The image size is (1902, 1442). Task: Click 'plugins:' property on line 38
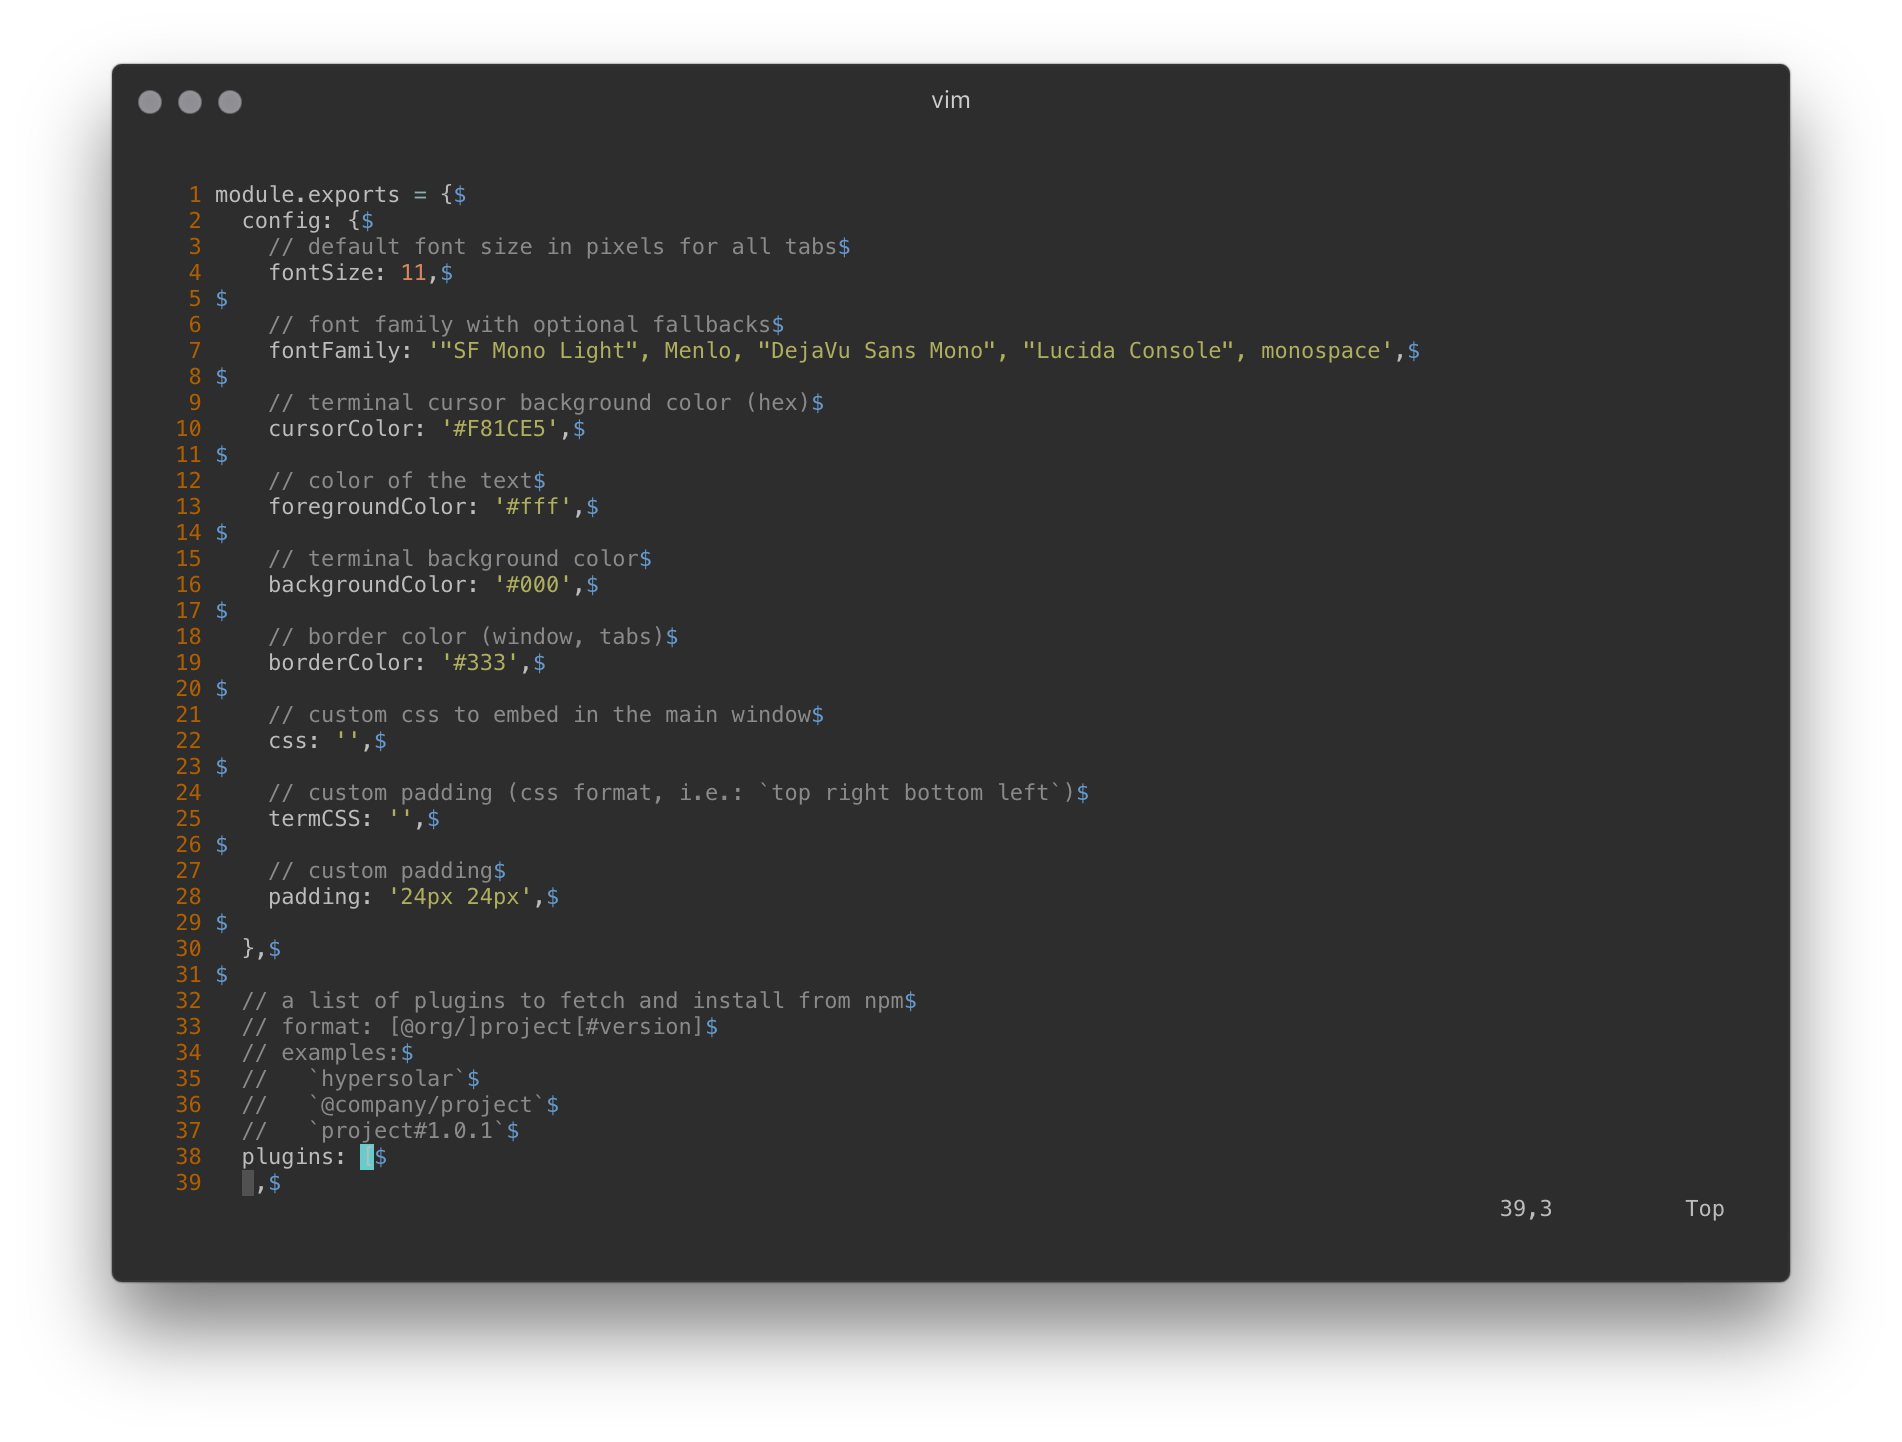click(294, 1157)
